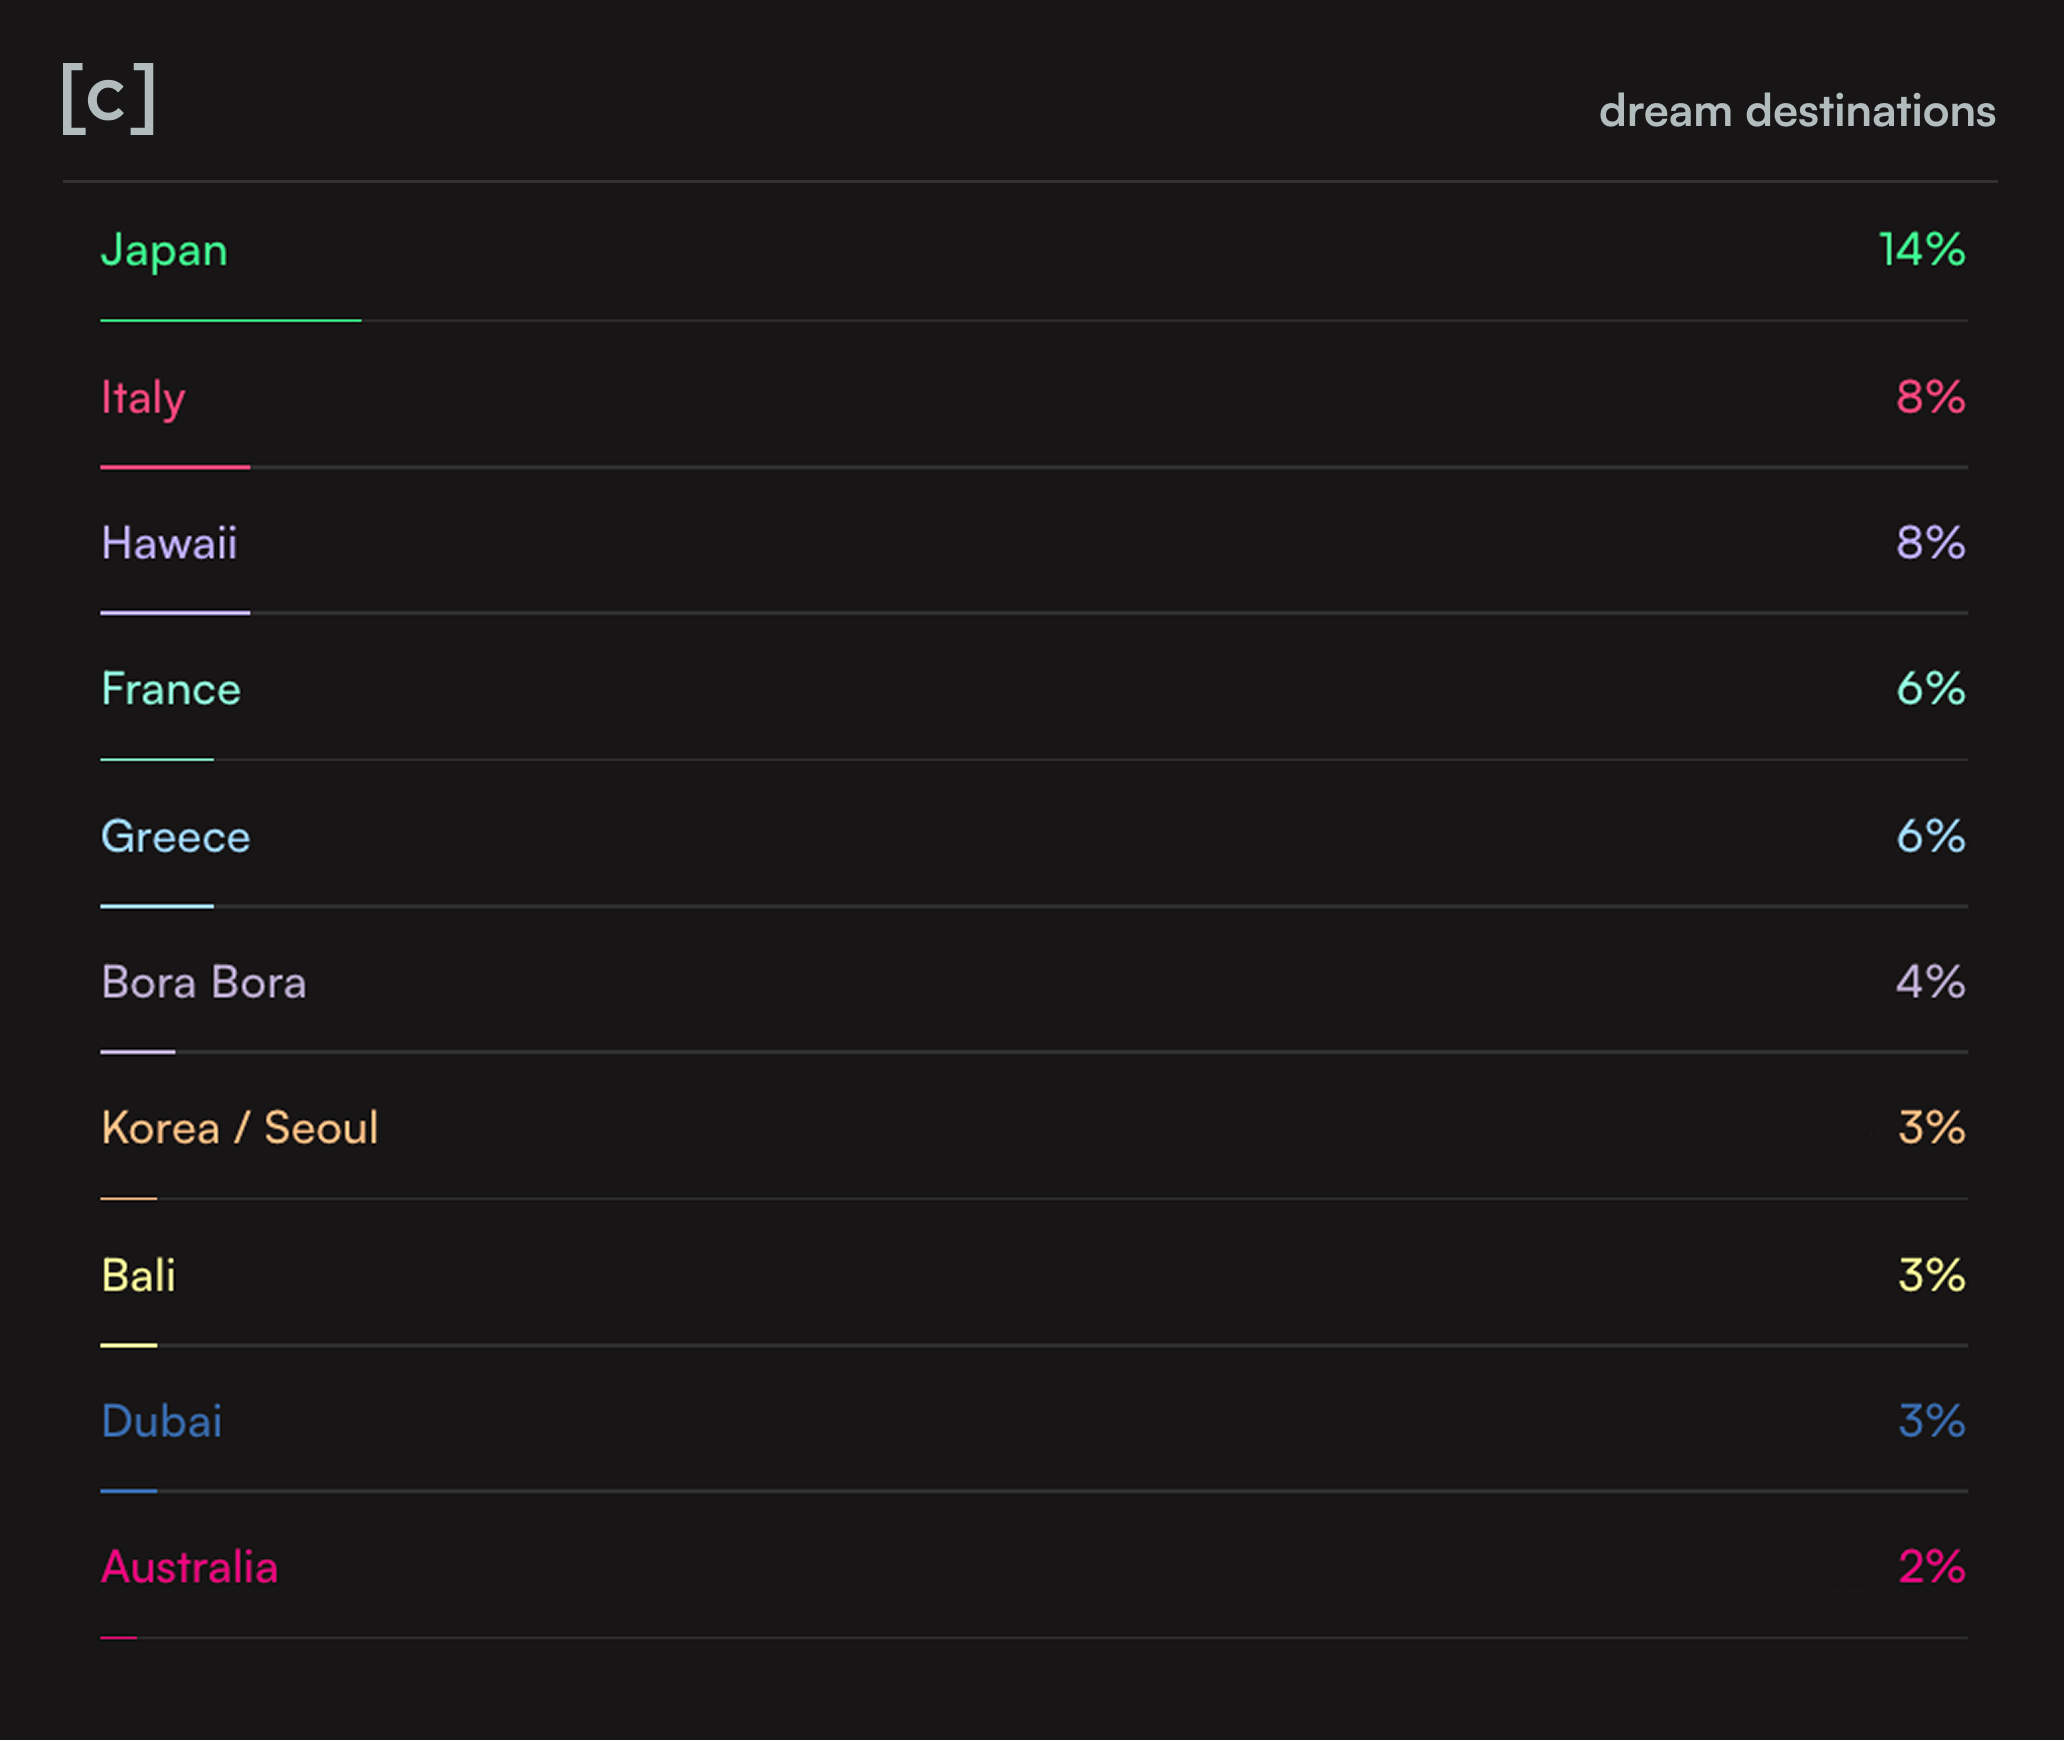
Task: Choose the Greece destination label
Action: pos(175,837)
